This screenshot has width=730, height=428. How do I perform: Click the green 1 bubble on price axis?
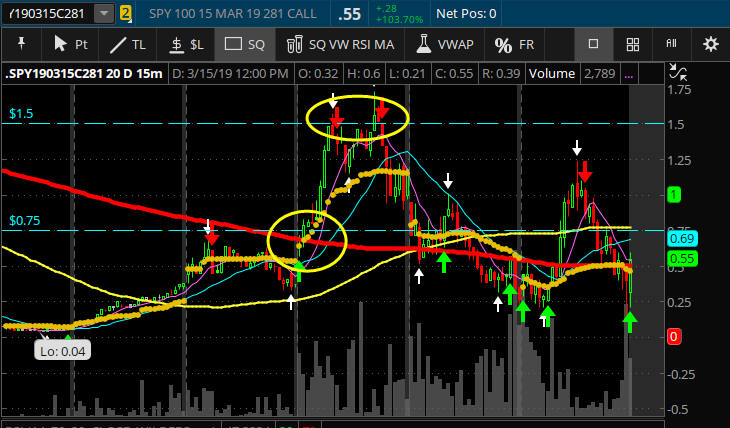tap(674, 194)
